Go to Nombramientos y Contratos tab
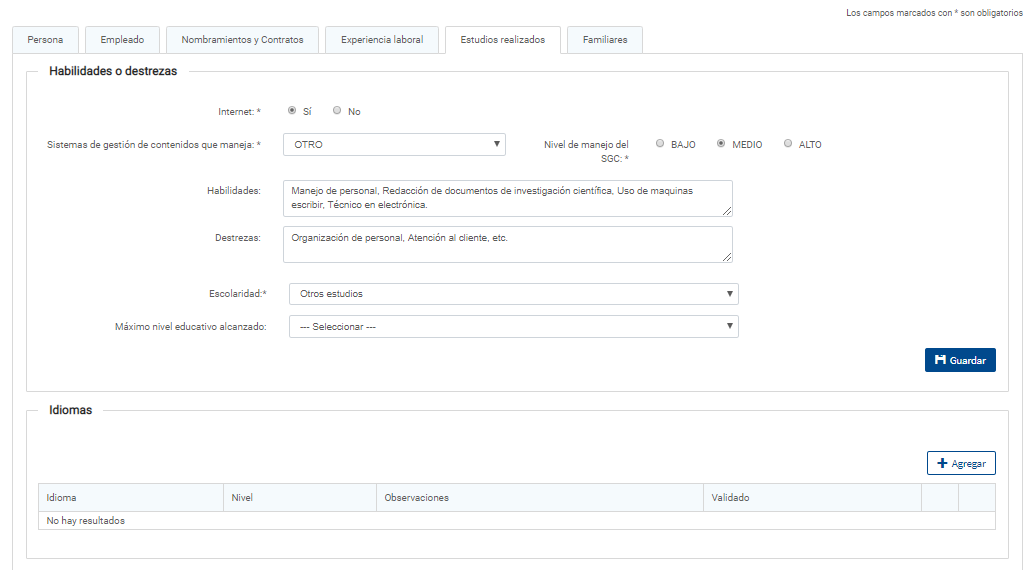The height and width of the screenshot is (570, 1030). click(x=242, y=40)
